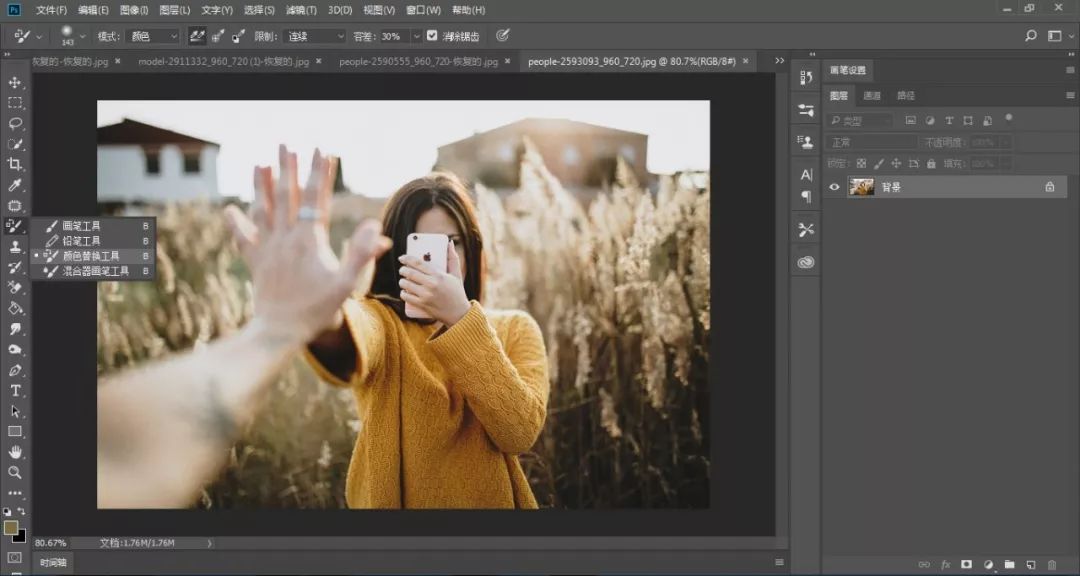This screenshot has width=1080, height=576.
Task: Select the Crop tool
Action: pos(15,164)
